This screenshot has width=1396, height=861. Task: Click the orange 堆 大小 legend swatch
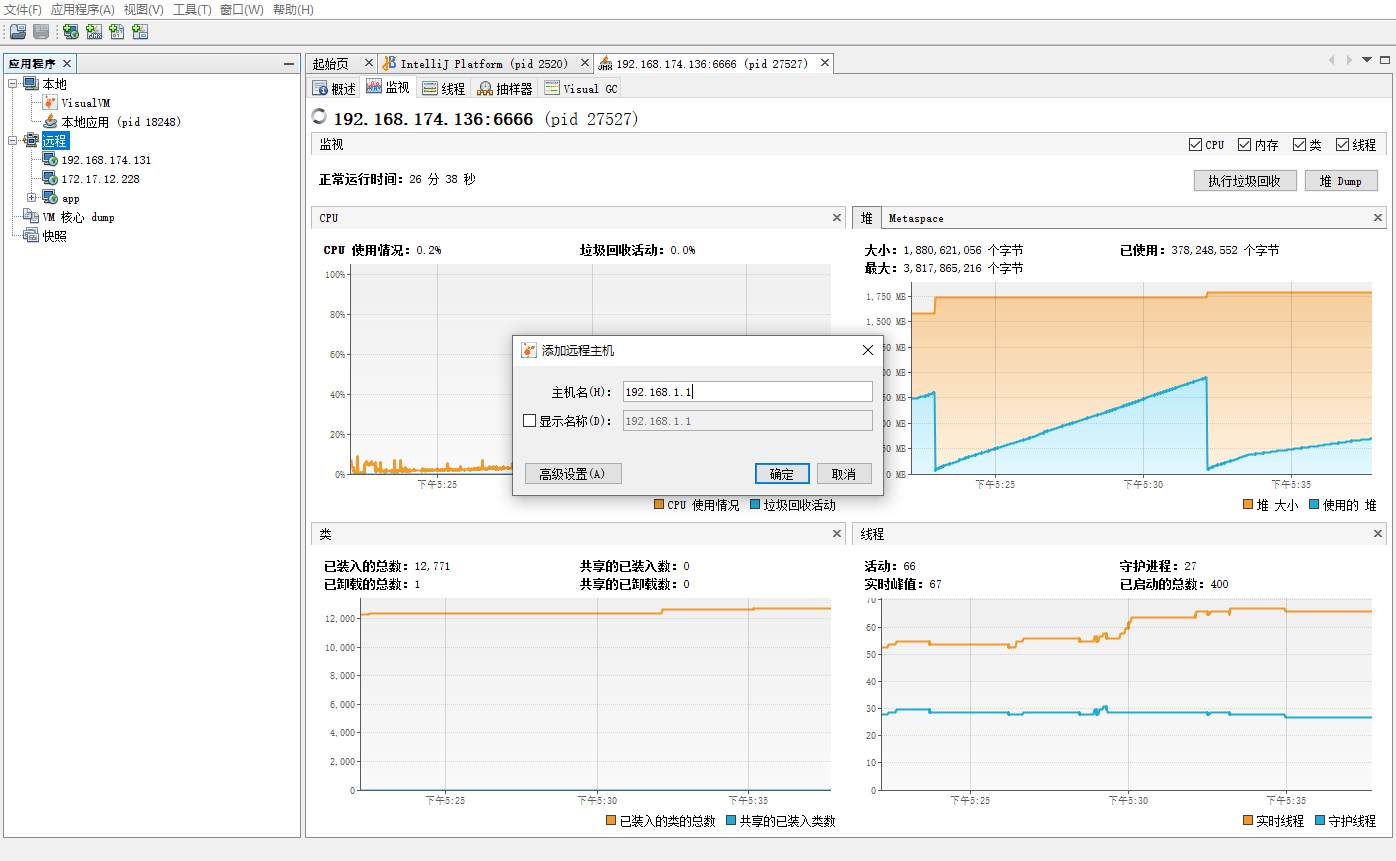point(1249,505)
